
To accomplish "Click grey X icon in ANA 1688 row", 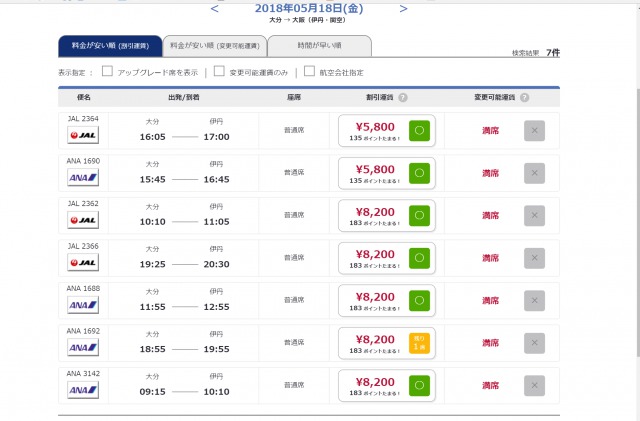I will (534, 301).
